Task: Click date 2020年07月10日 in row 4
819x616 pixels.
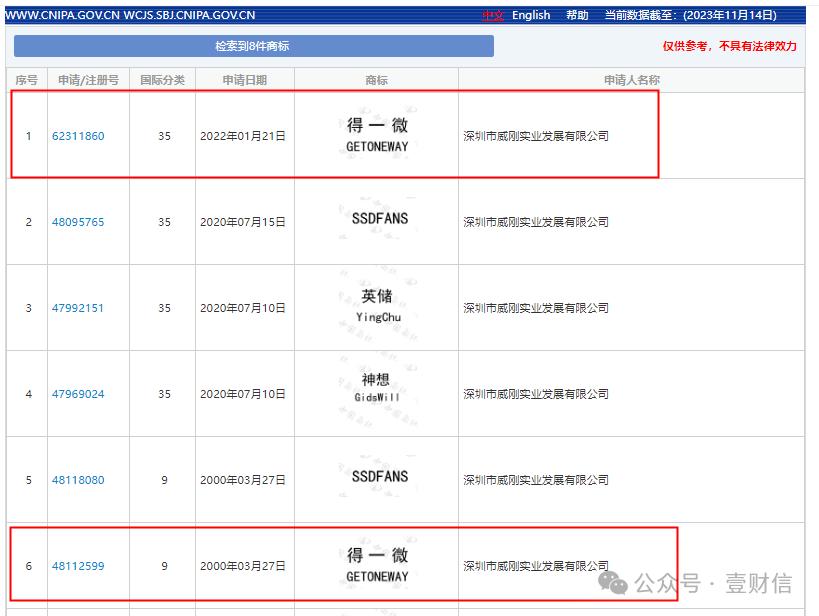Action: [243, 394]
